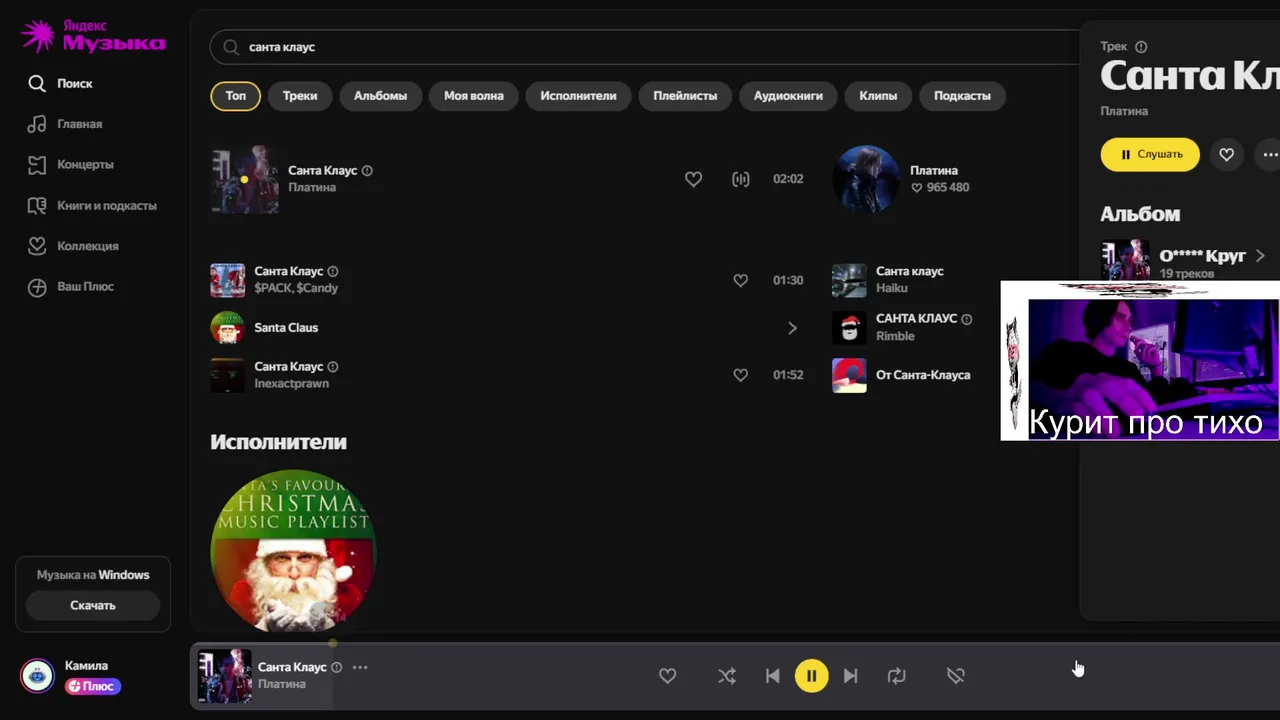
Task: Click the Santa Claus artist avatar
Action: (227, 328)
